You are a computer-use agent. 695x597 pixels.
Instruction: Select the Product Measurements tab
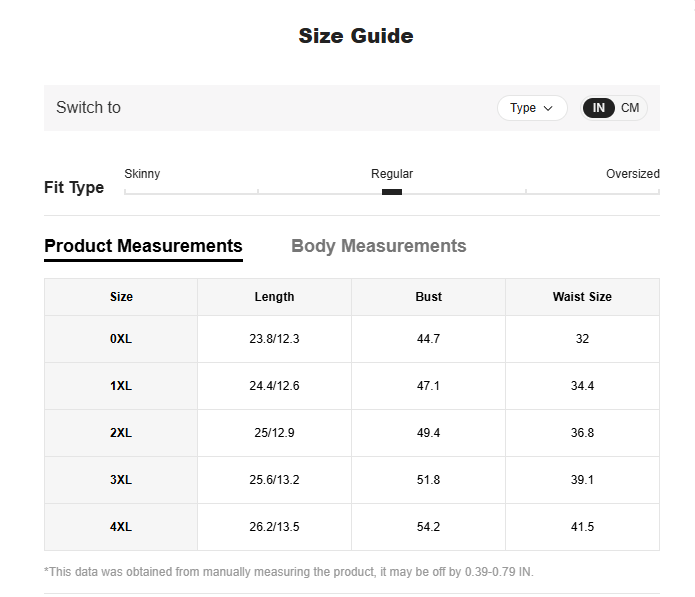[143, 246]
